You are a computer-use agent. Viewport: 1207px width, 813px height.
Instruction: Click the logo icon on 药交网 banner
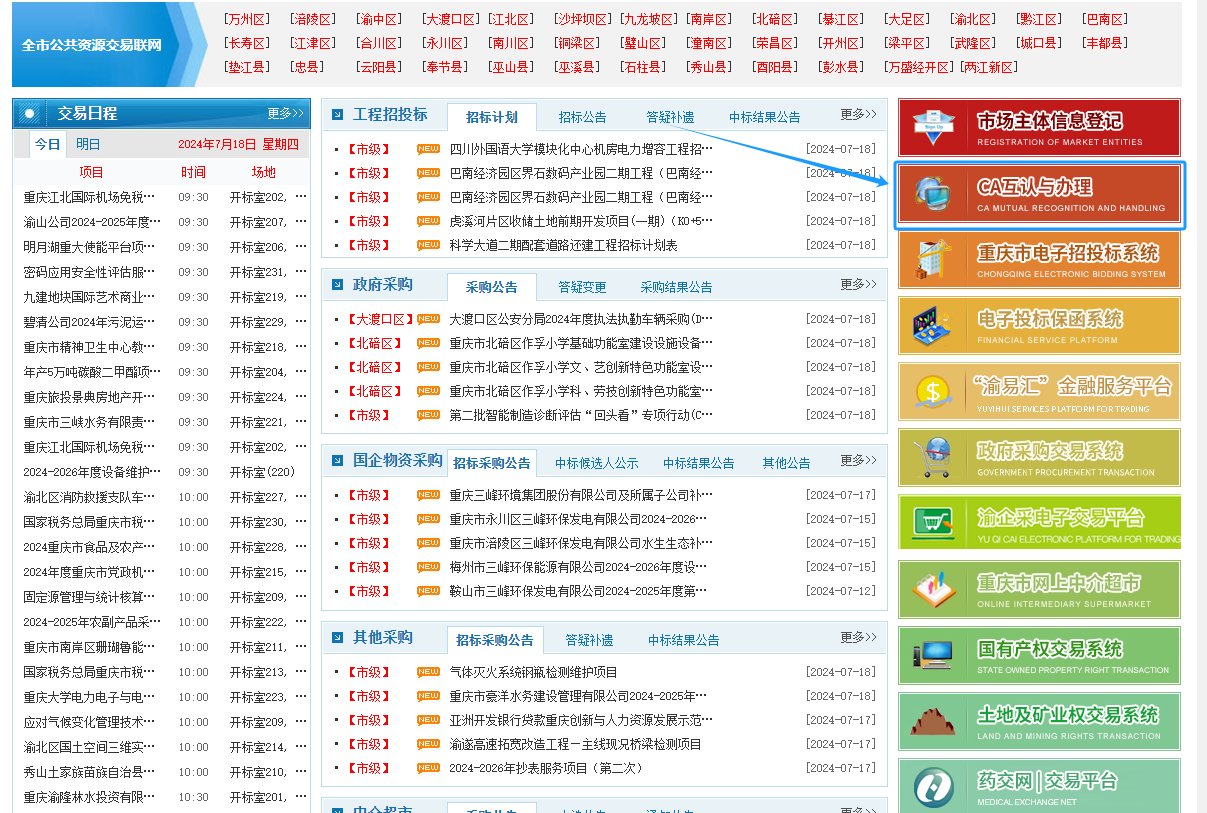pos(933,787)
